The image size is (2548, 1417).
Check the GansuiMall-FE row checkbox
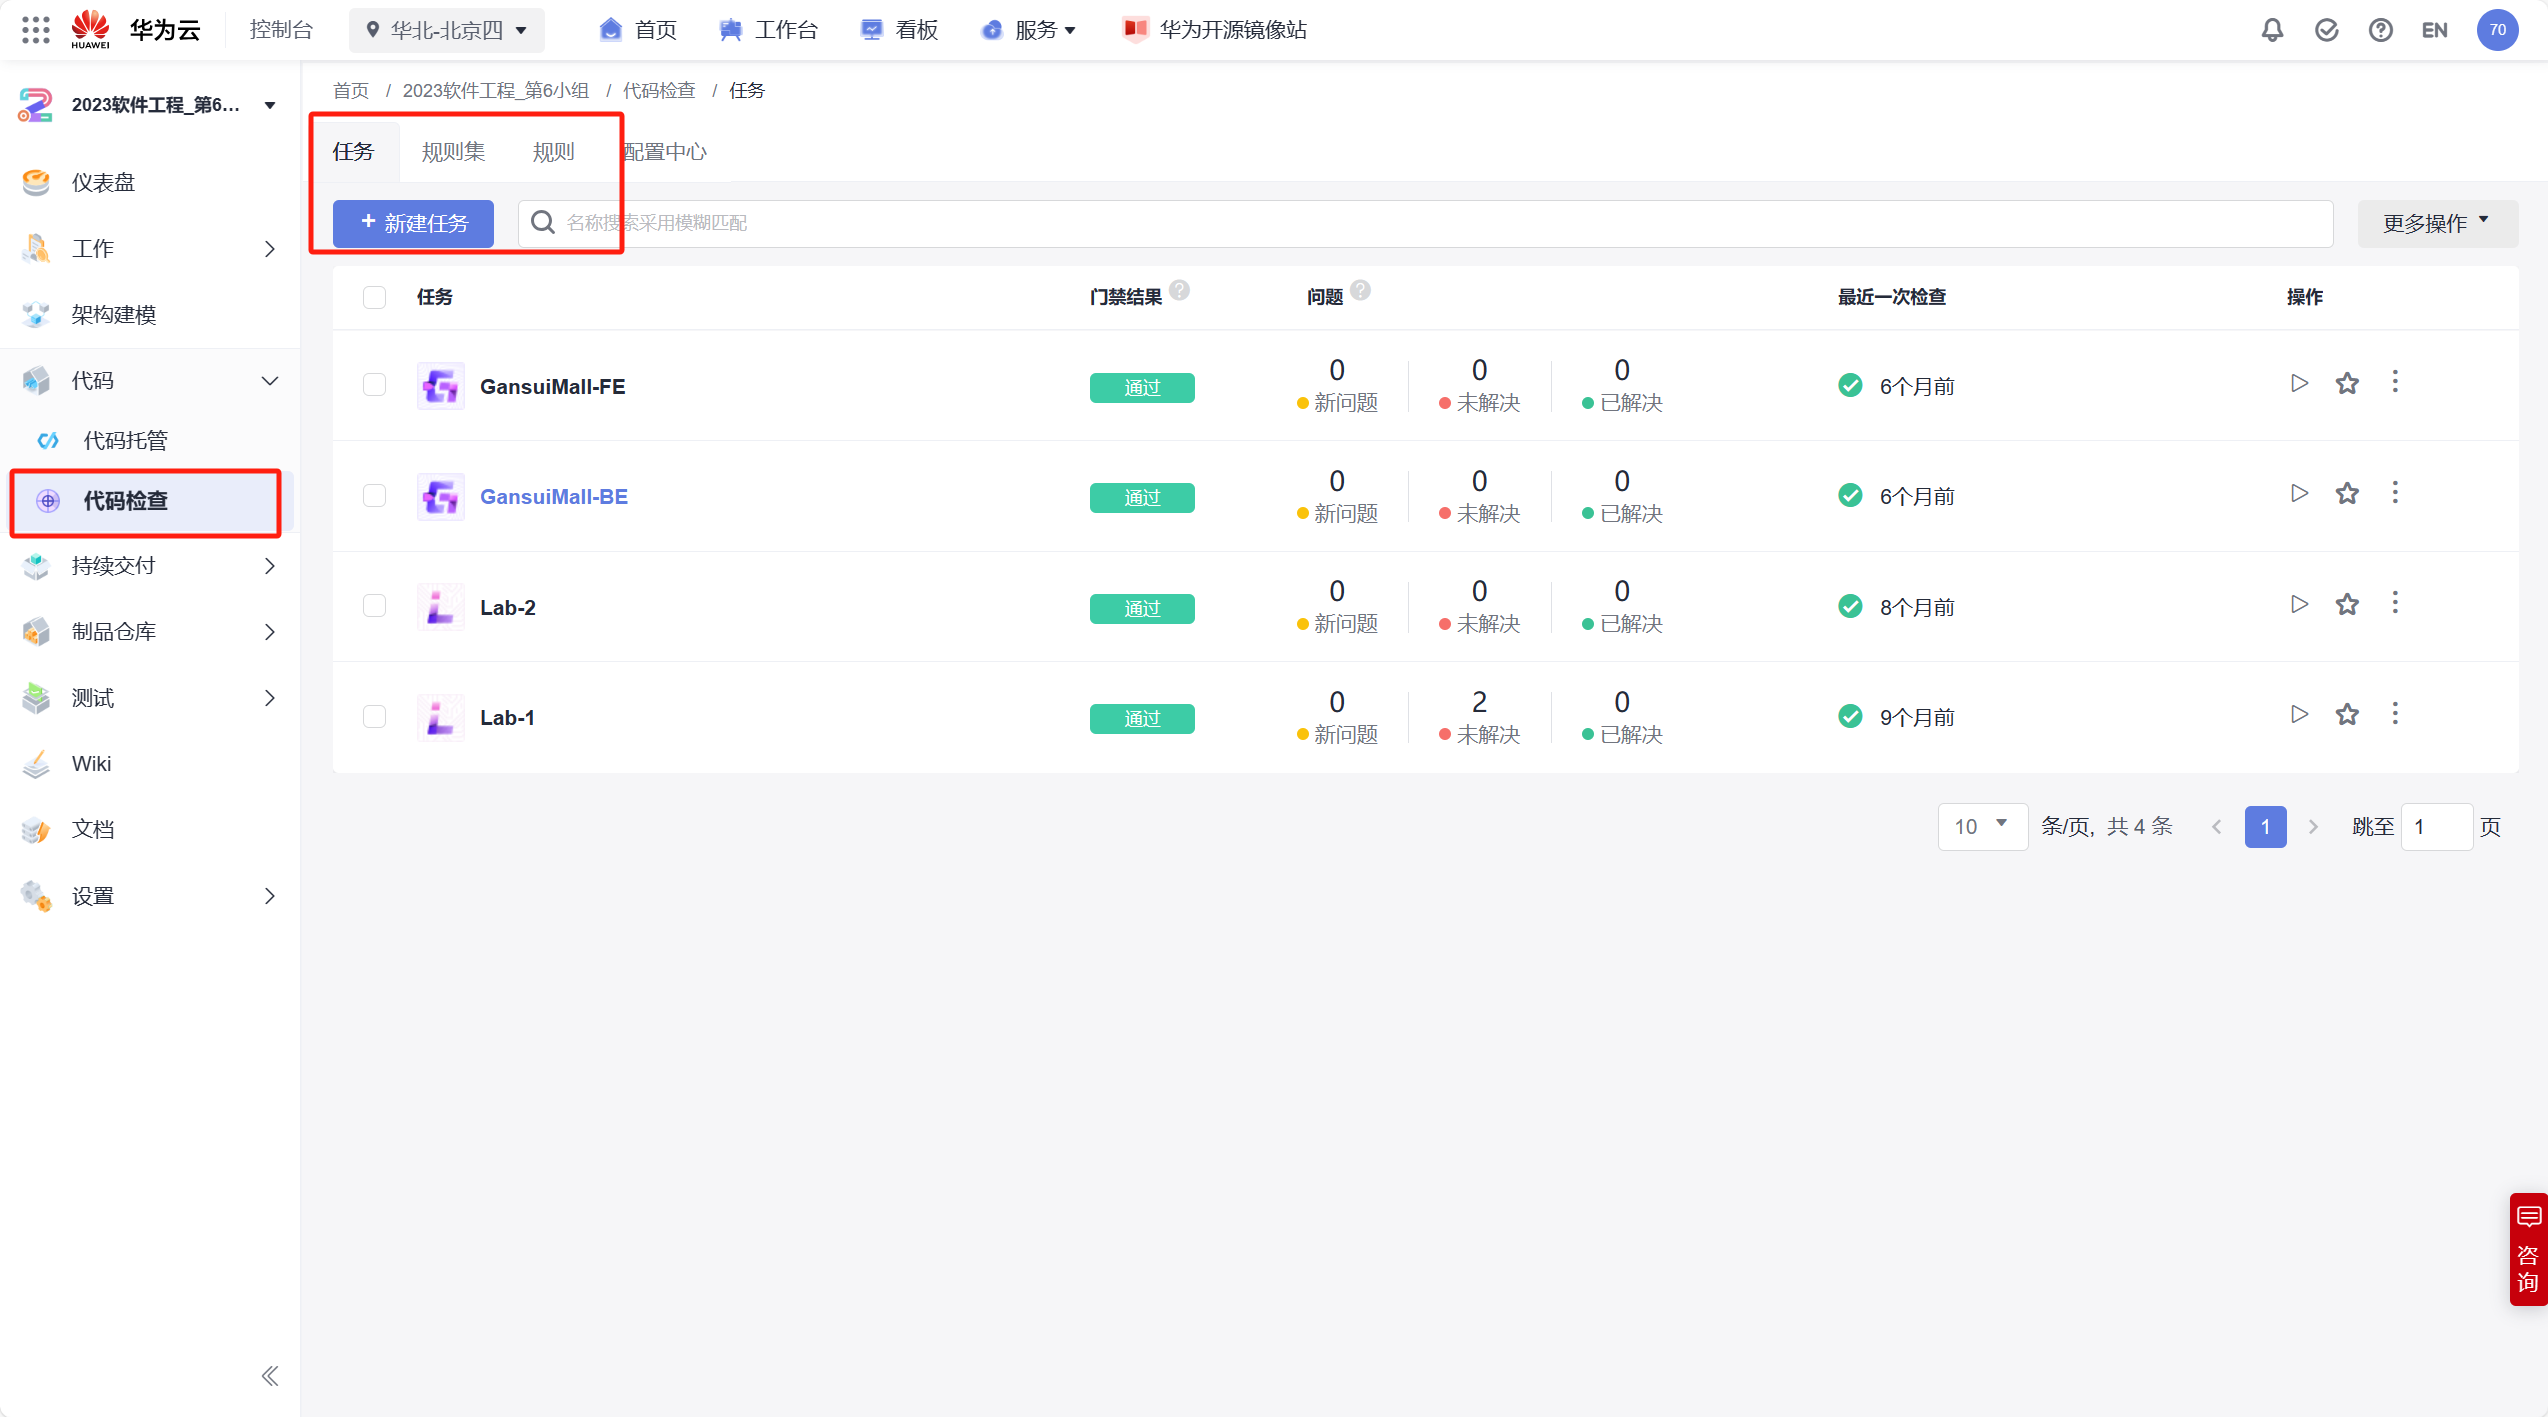pyautogui.click(x=374, y=385)
